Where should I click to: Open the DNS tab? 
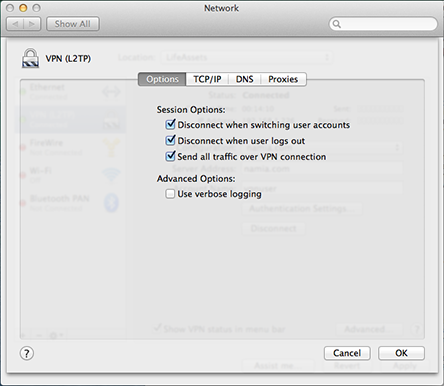(x=245, y=79)
